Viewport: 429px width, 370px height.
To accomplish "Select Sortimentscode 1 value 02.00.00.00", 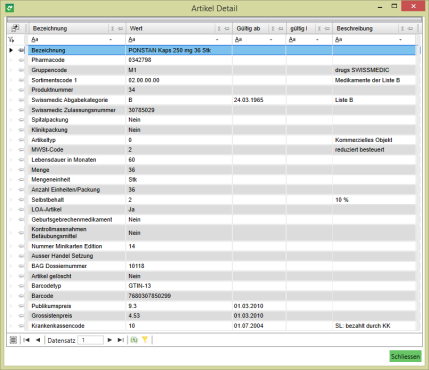I will pos(144,80).
